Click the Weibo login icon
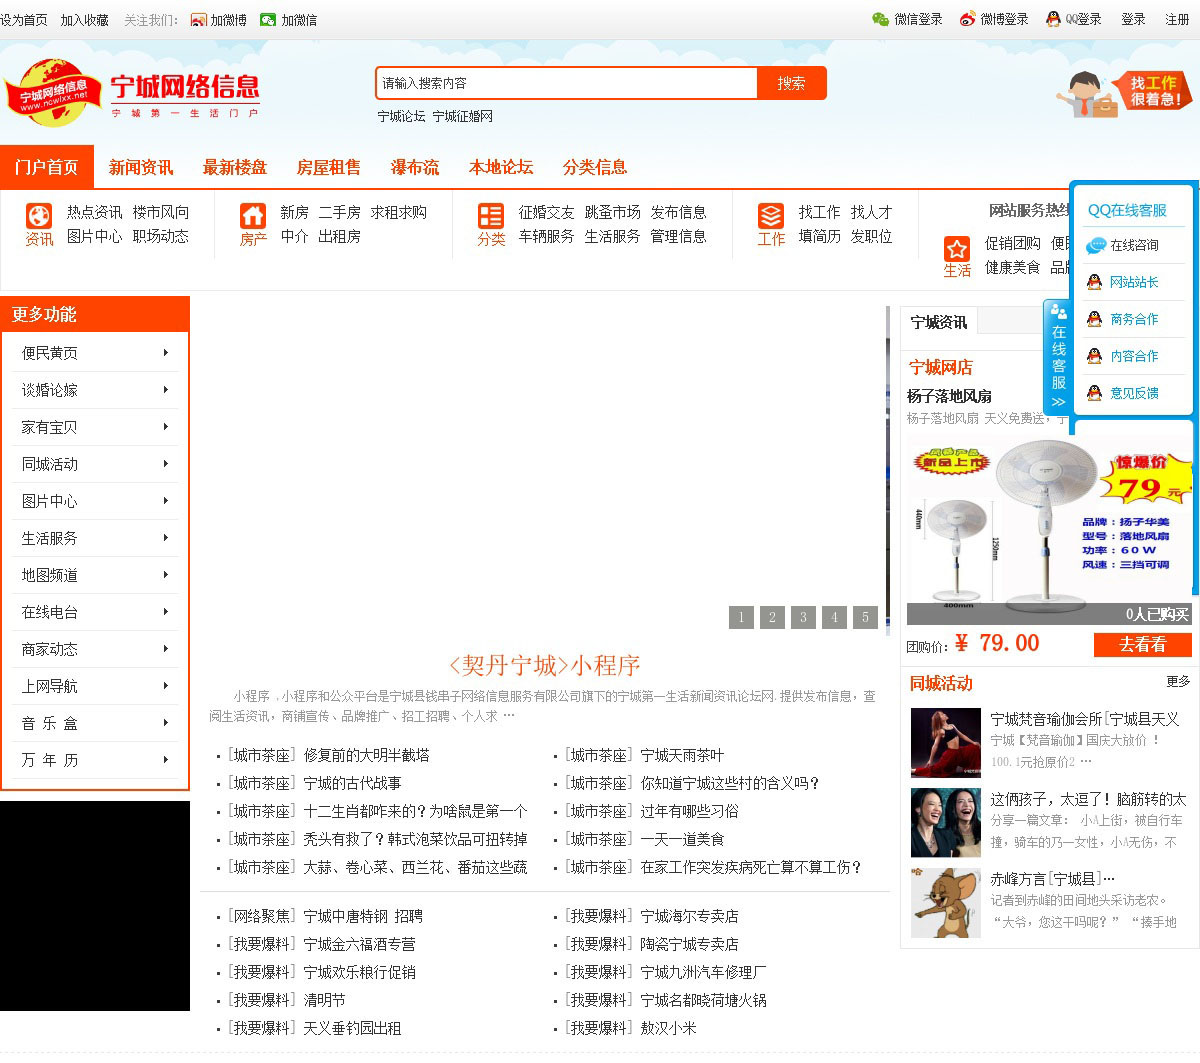 pyautogui.click(x=967, y=19)
